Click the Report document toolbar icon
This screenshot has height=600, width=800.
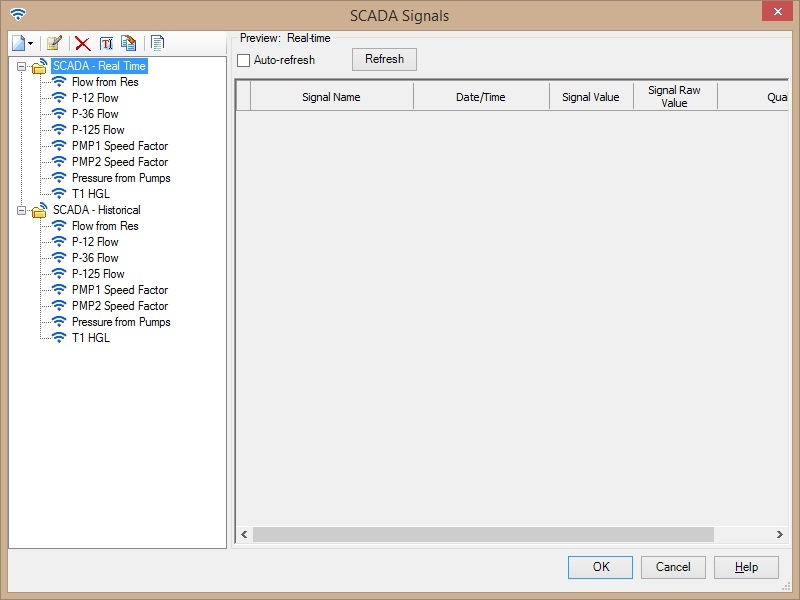(x=158, y=43)
